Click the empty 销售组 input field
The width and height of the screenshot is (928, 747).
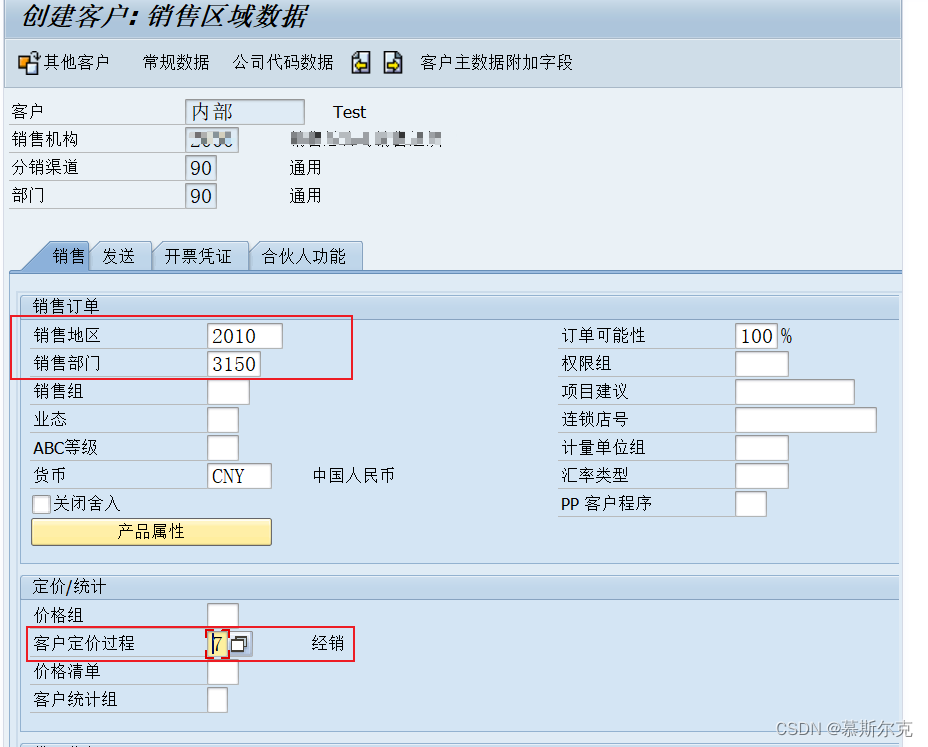(x=227, y=391)
